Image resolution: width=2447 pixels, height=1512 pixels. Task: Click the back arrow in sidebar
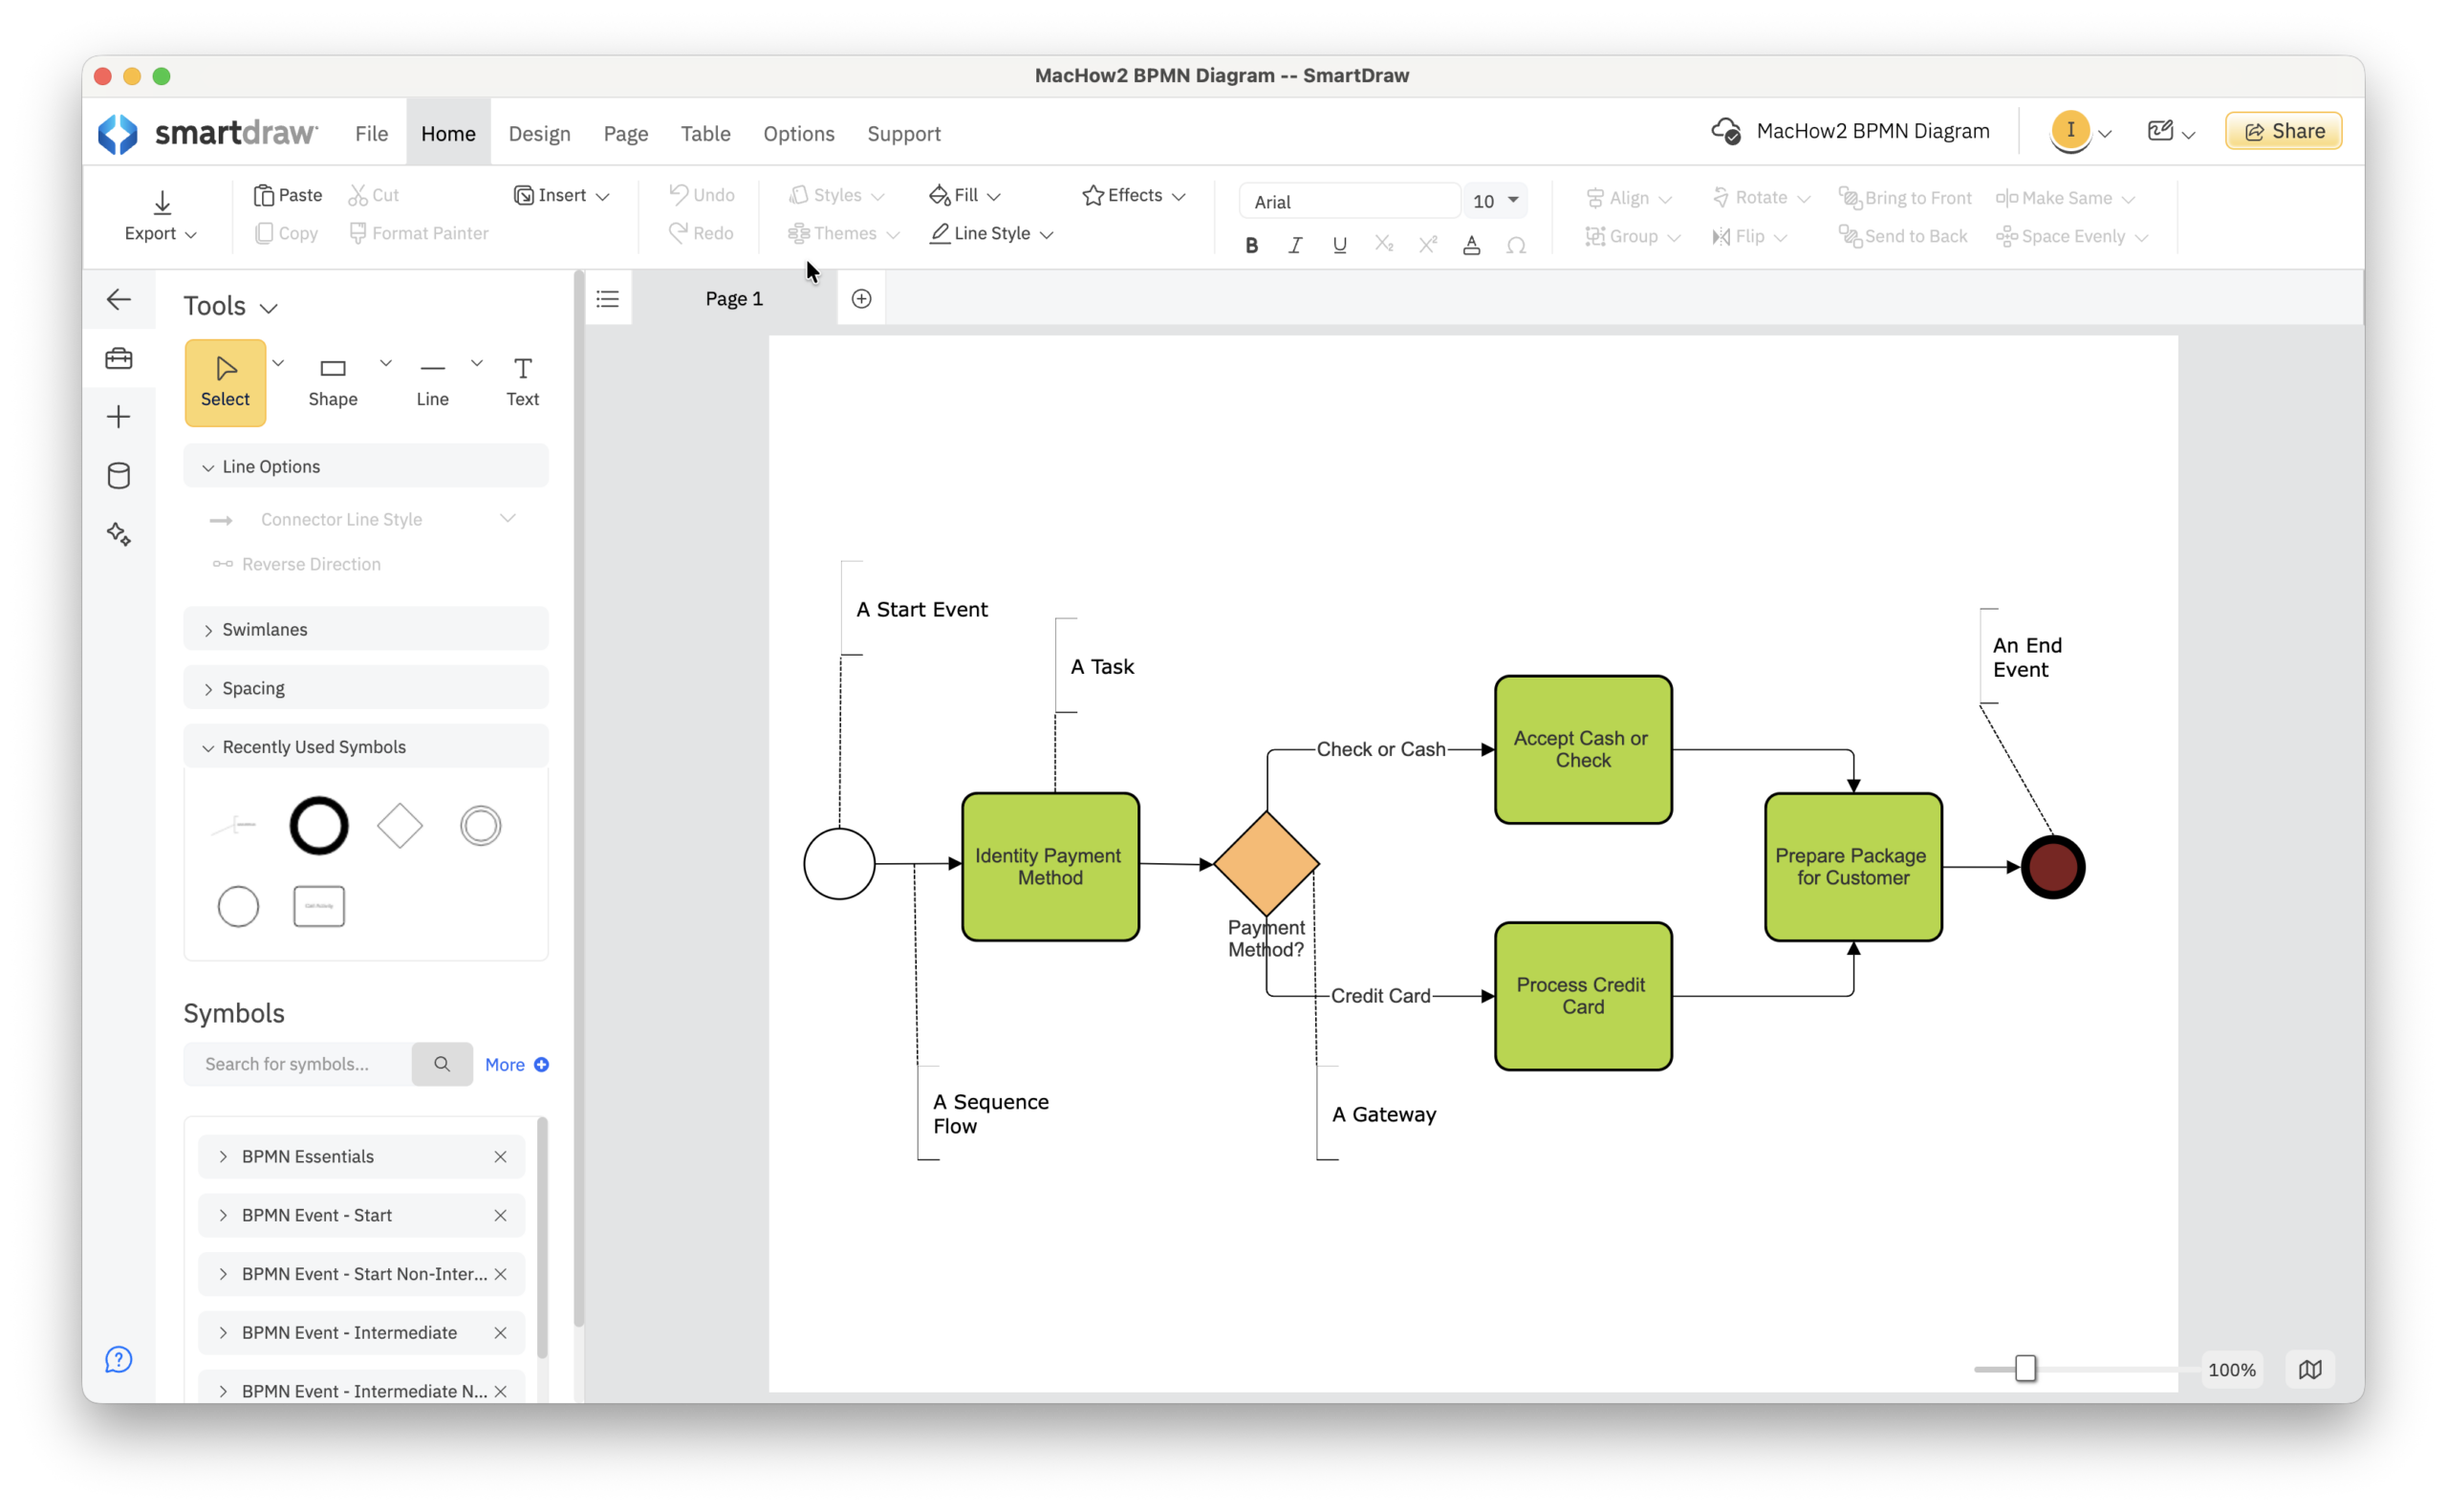pyautogui.click(x=119, y=299)
